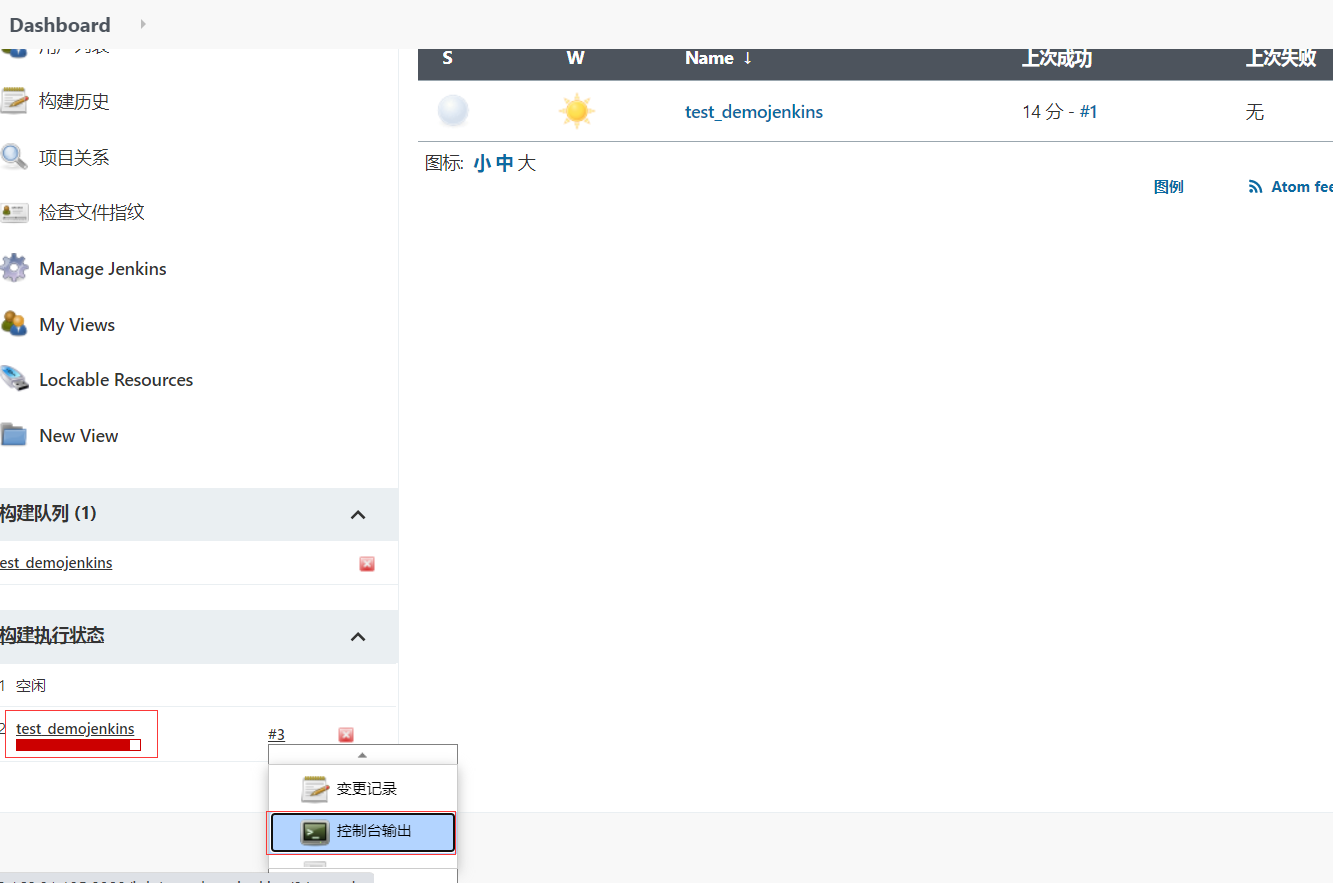Click the Atom feed RSS icon

pyautogui.click(x=1255, y=187)
